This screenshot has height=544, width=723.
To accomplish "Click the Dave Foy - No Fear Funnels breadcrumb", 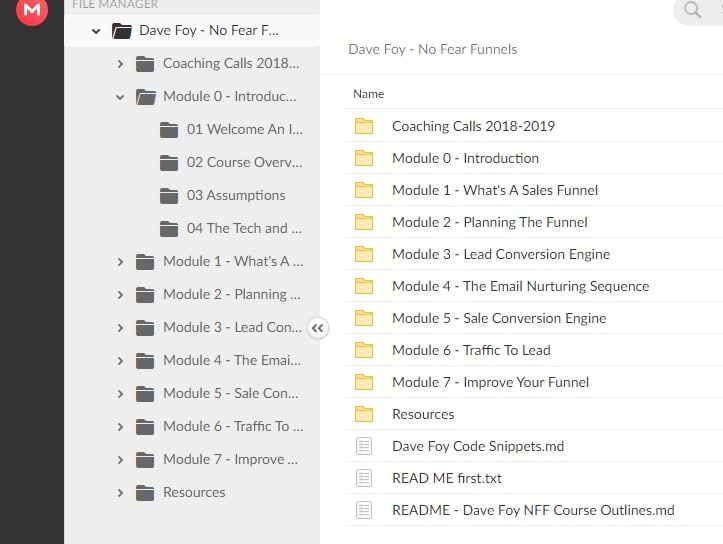I will (x=432, y=49).
